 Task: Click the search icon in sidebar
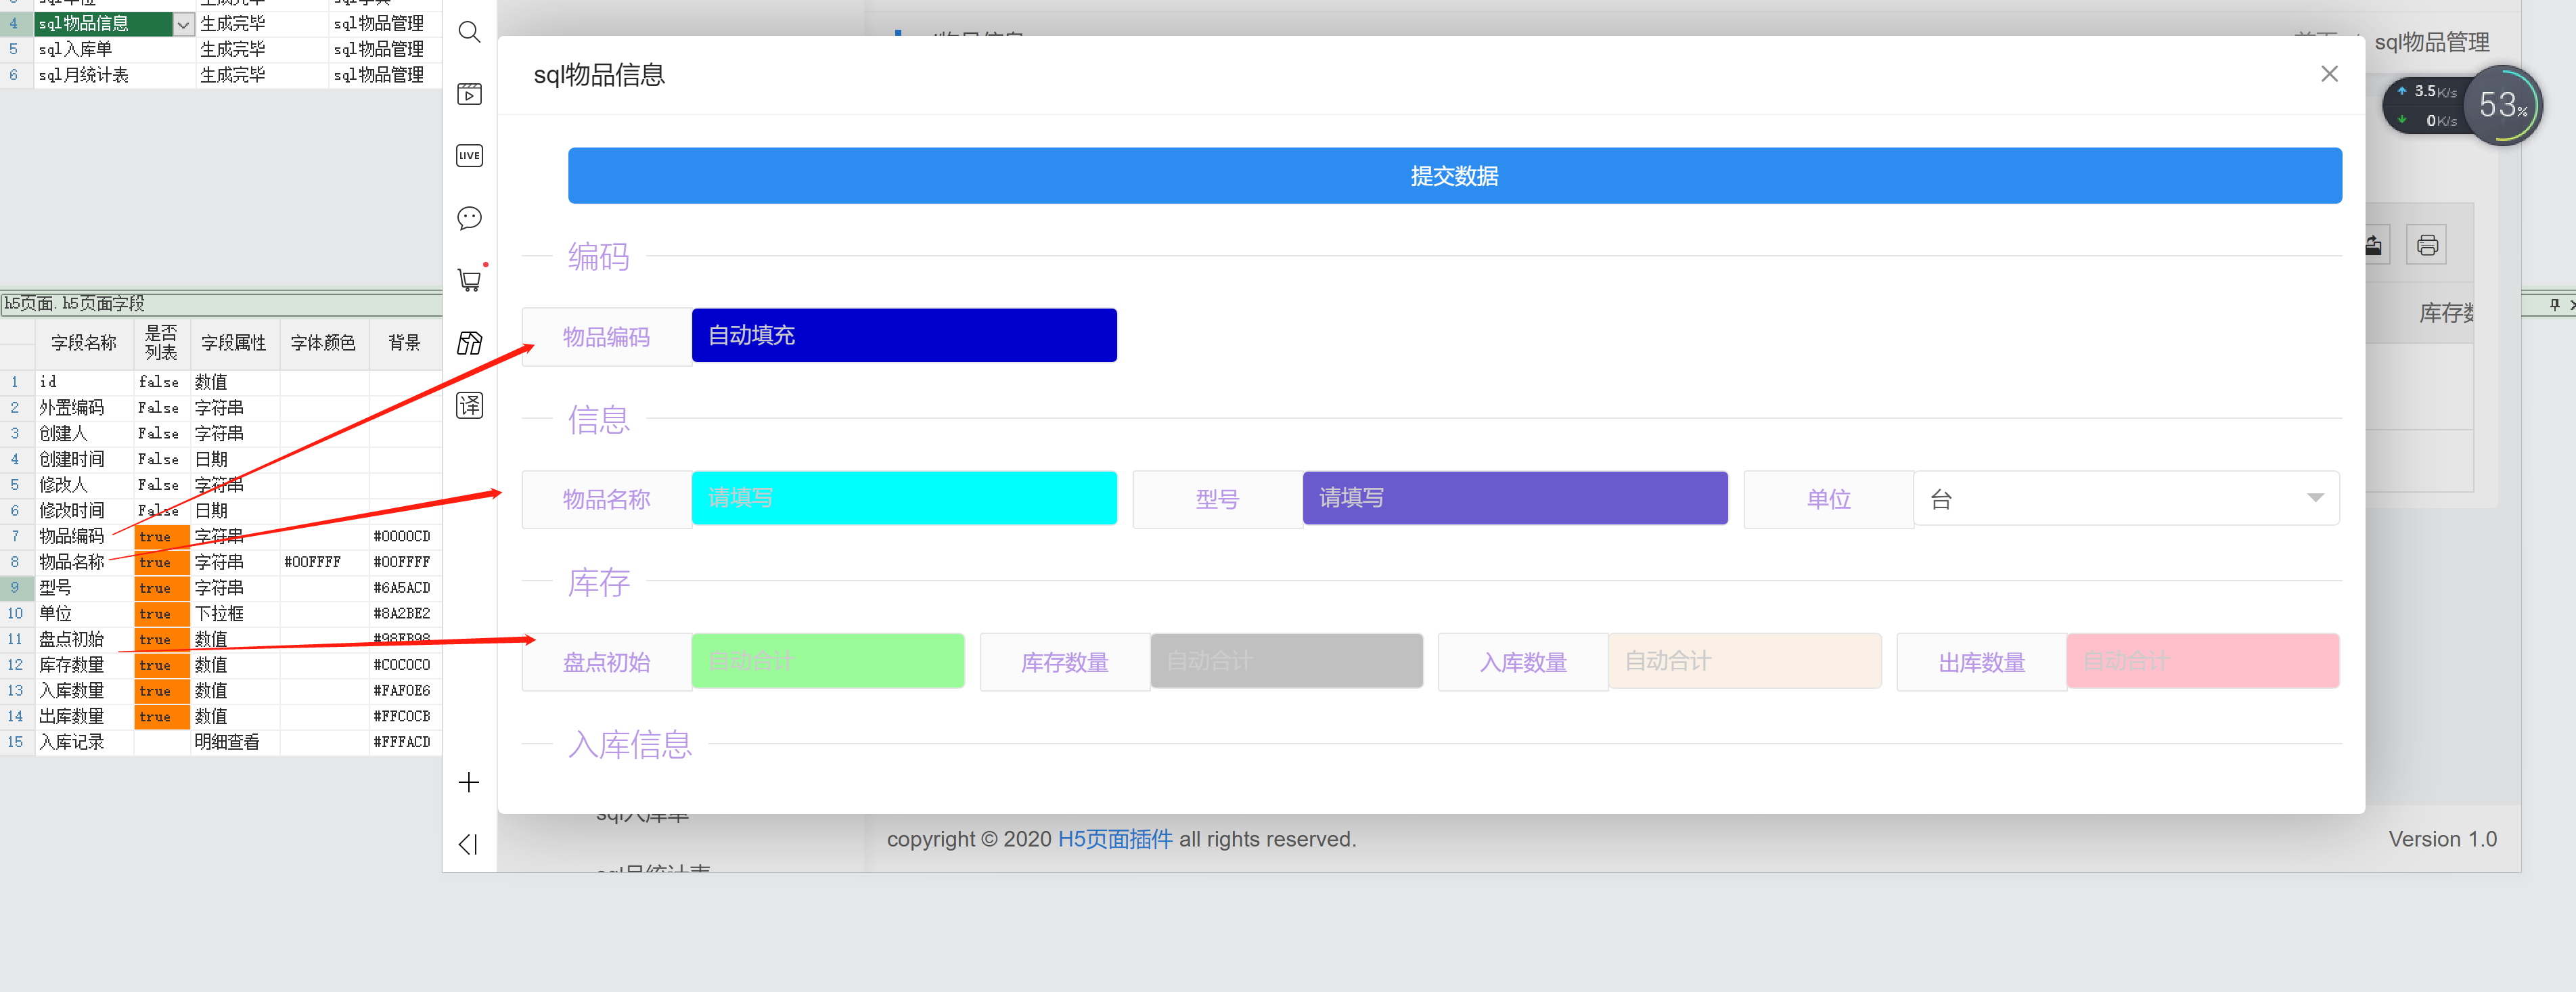point(469,32)
